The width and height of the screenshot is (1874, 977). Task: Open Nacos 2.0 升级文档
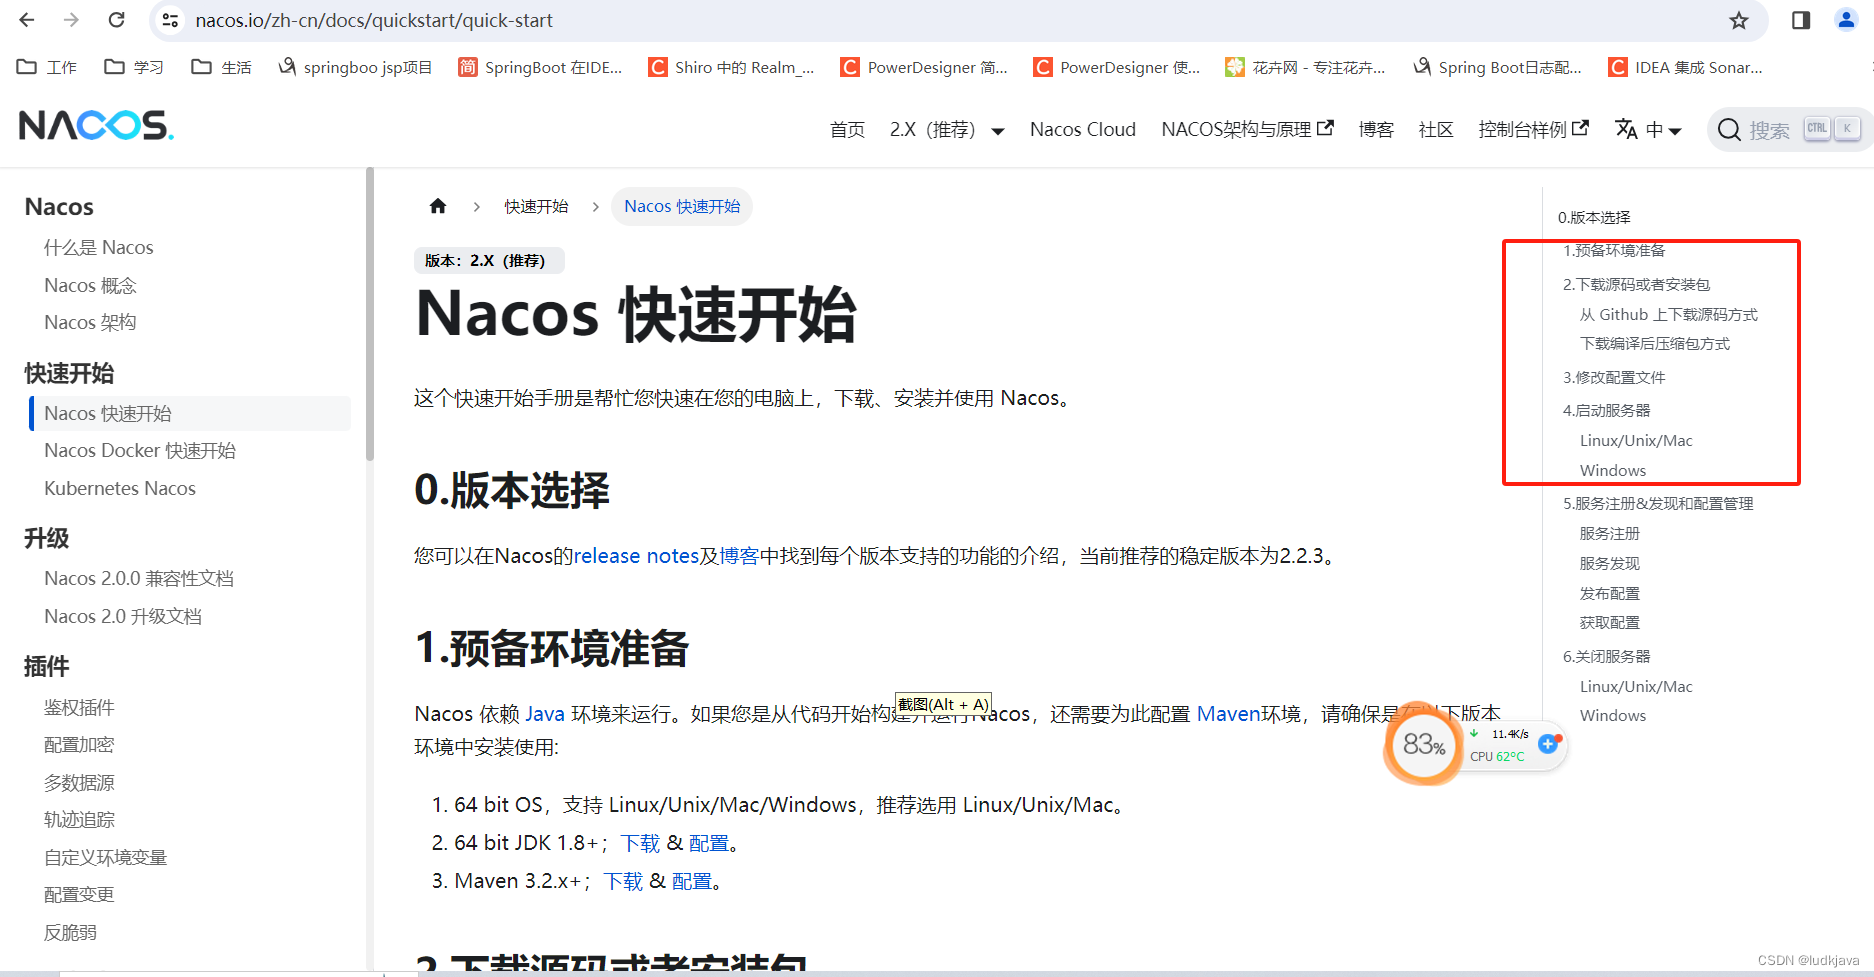[x=123, y=616]
